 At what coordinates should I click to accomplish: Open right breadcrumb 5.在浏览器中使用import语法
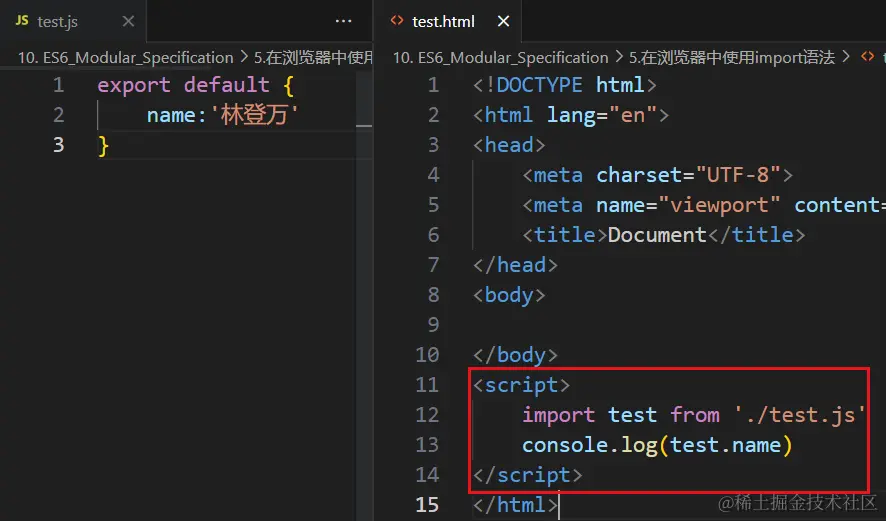pyautogui.click(x=732, y=58)
